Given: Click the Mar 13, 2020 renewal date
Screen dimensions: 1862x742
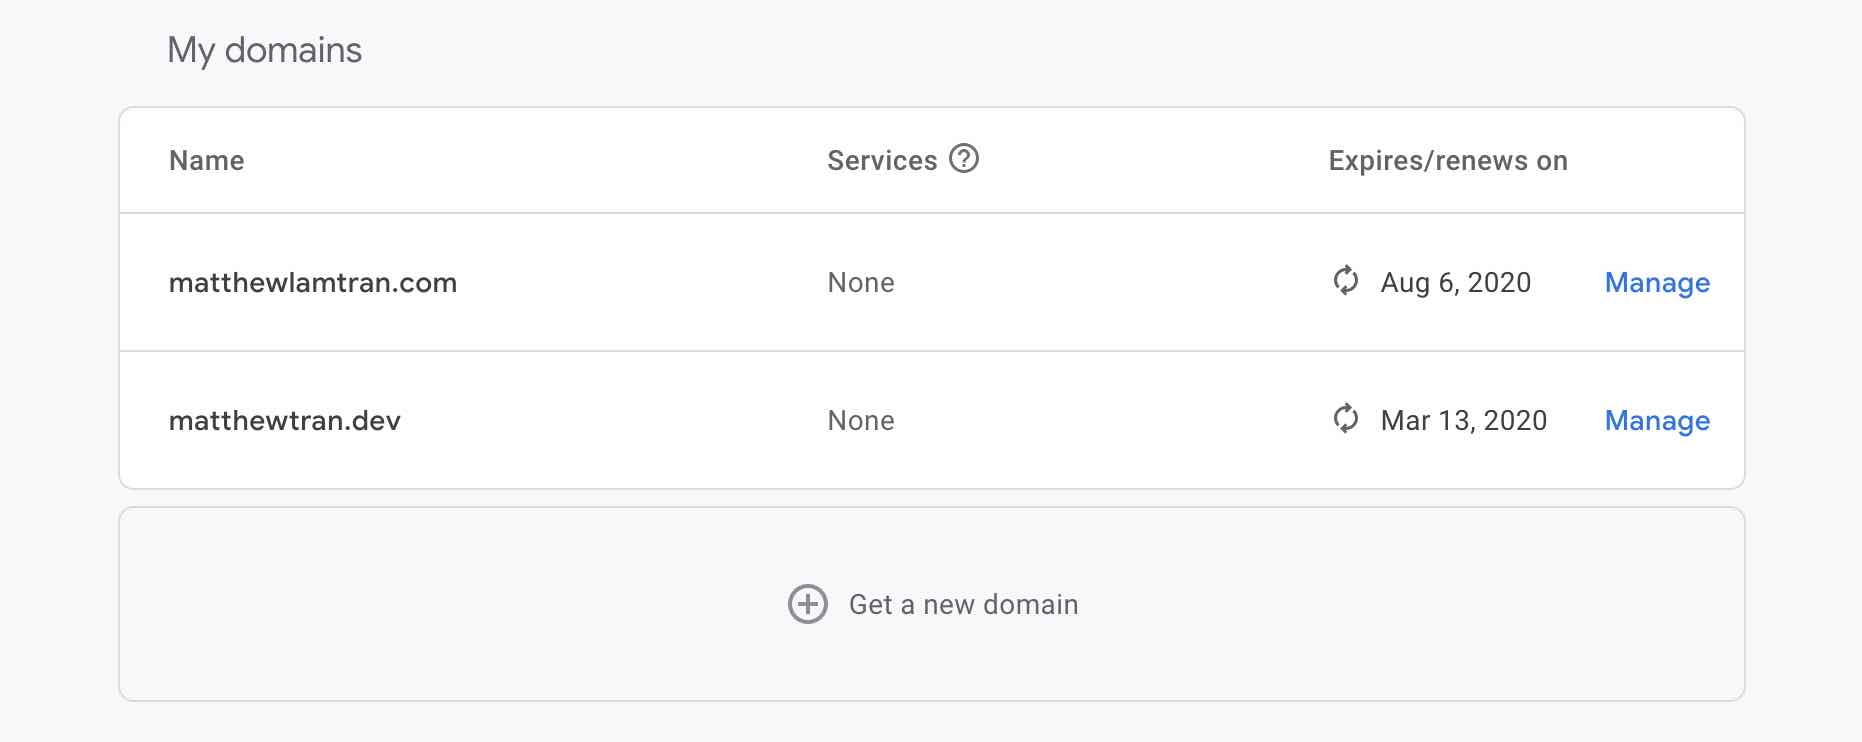Looking at the screenshot, I should point(1463,421).
